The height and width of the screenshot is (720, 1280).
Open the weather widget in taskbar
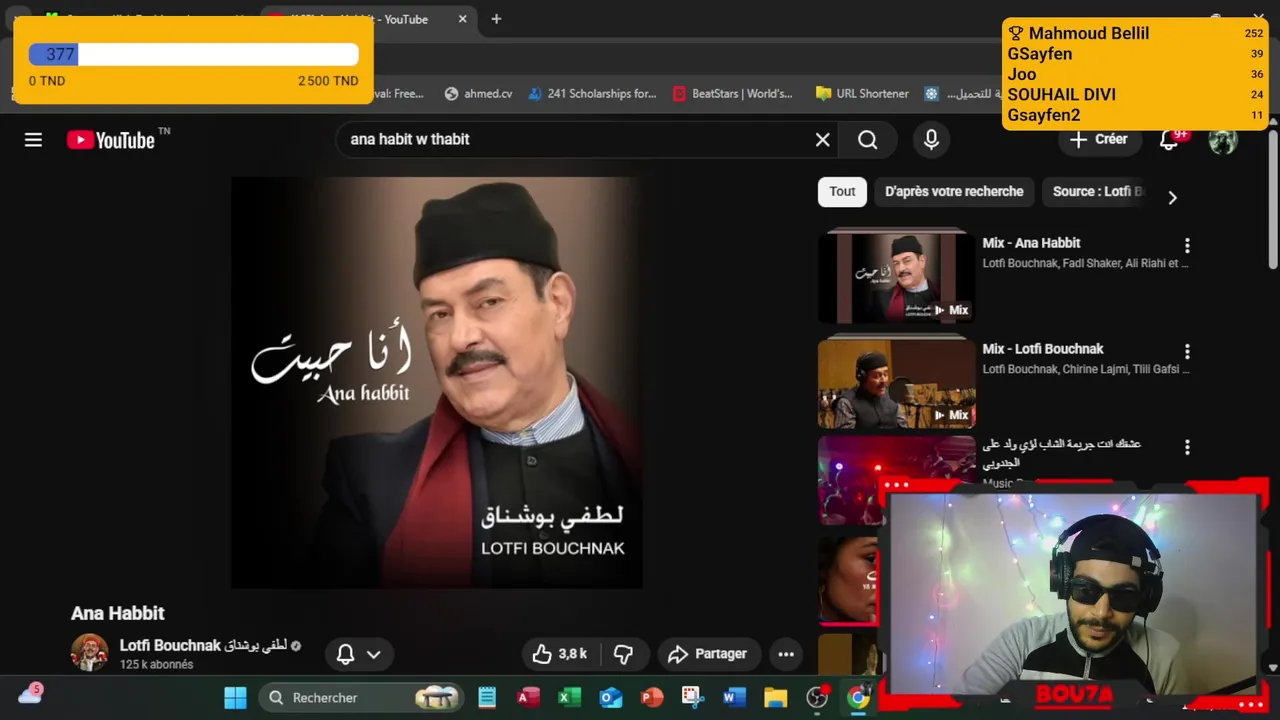pyautogui.click(x=30, y=694)
